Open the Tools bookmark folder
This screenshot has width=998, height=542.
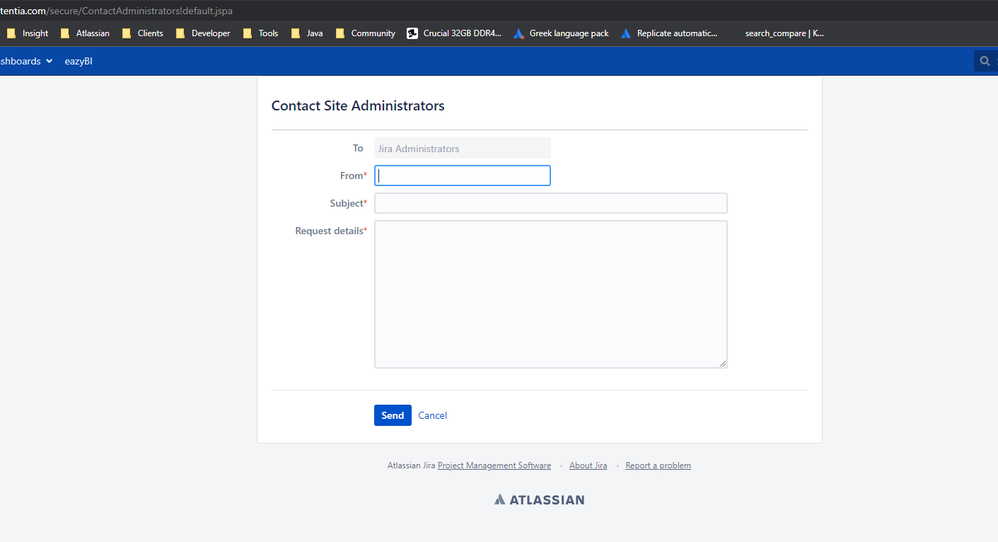click(x=260, y=33)
